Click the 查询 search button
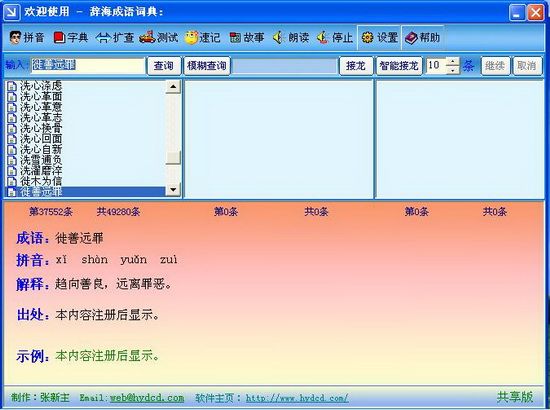 point(164,66)
